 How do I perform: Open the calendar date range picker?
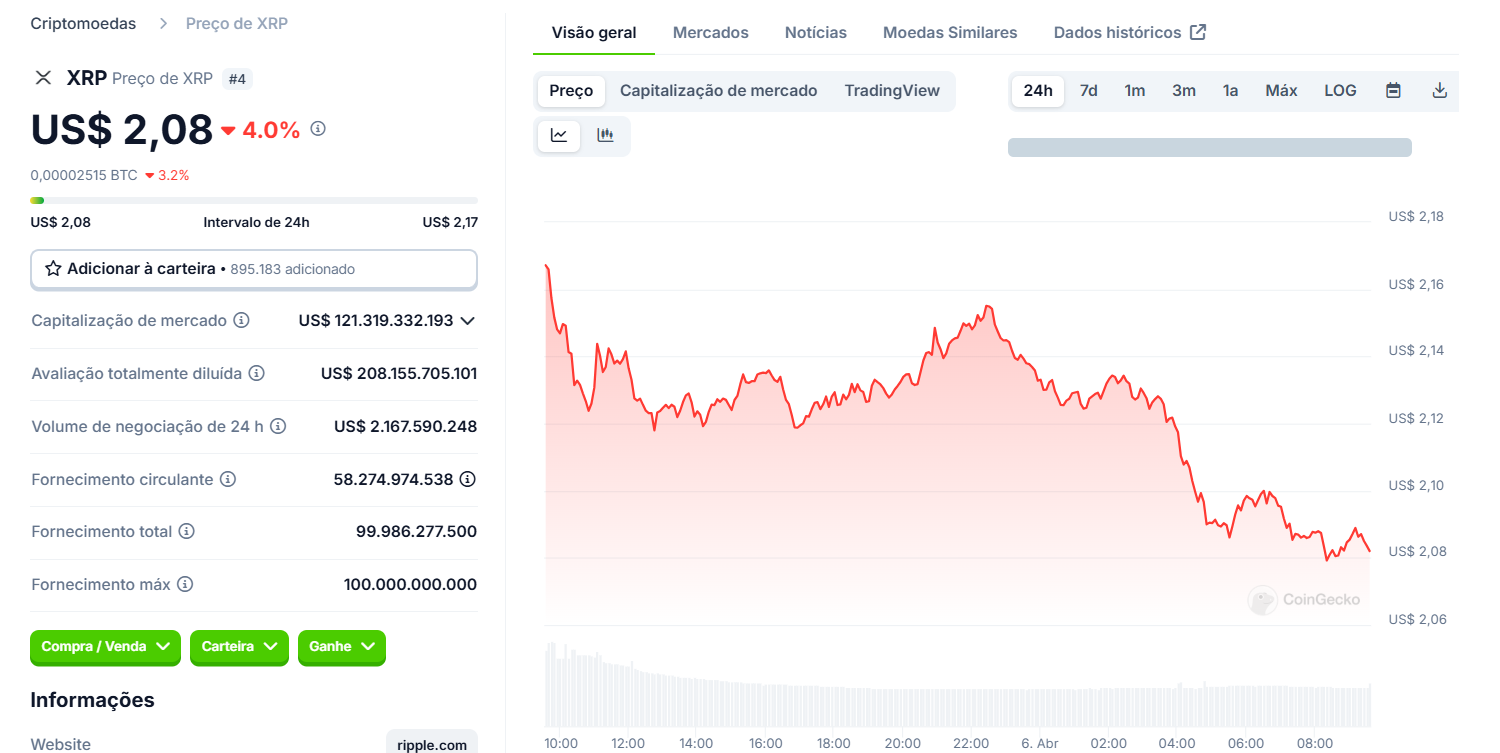(x=1393, y=91)
